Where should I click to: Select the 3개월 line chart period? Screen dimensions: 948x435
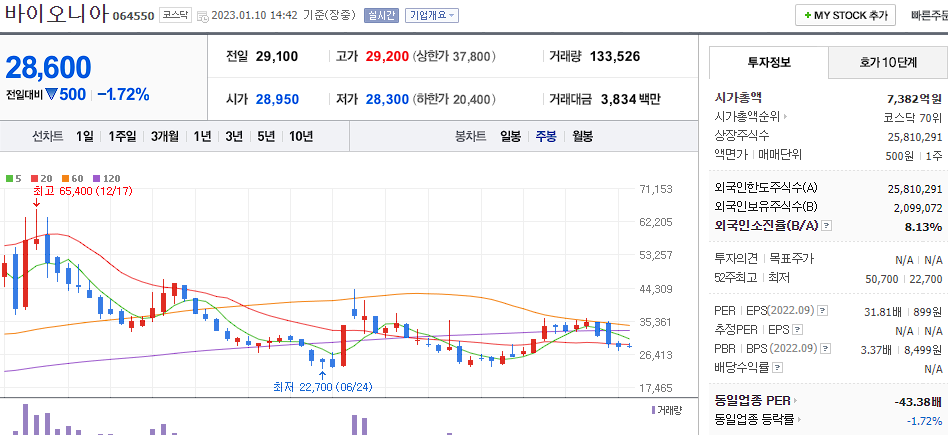(x=165, y=137)
